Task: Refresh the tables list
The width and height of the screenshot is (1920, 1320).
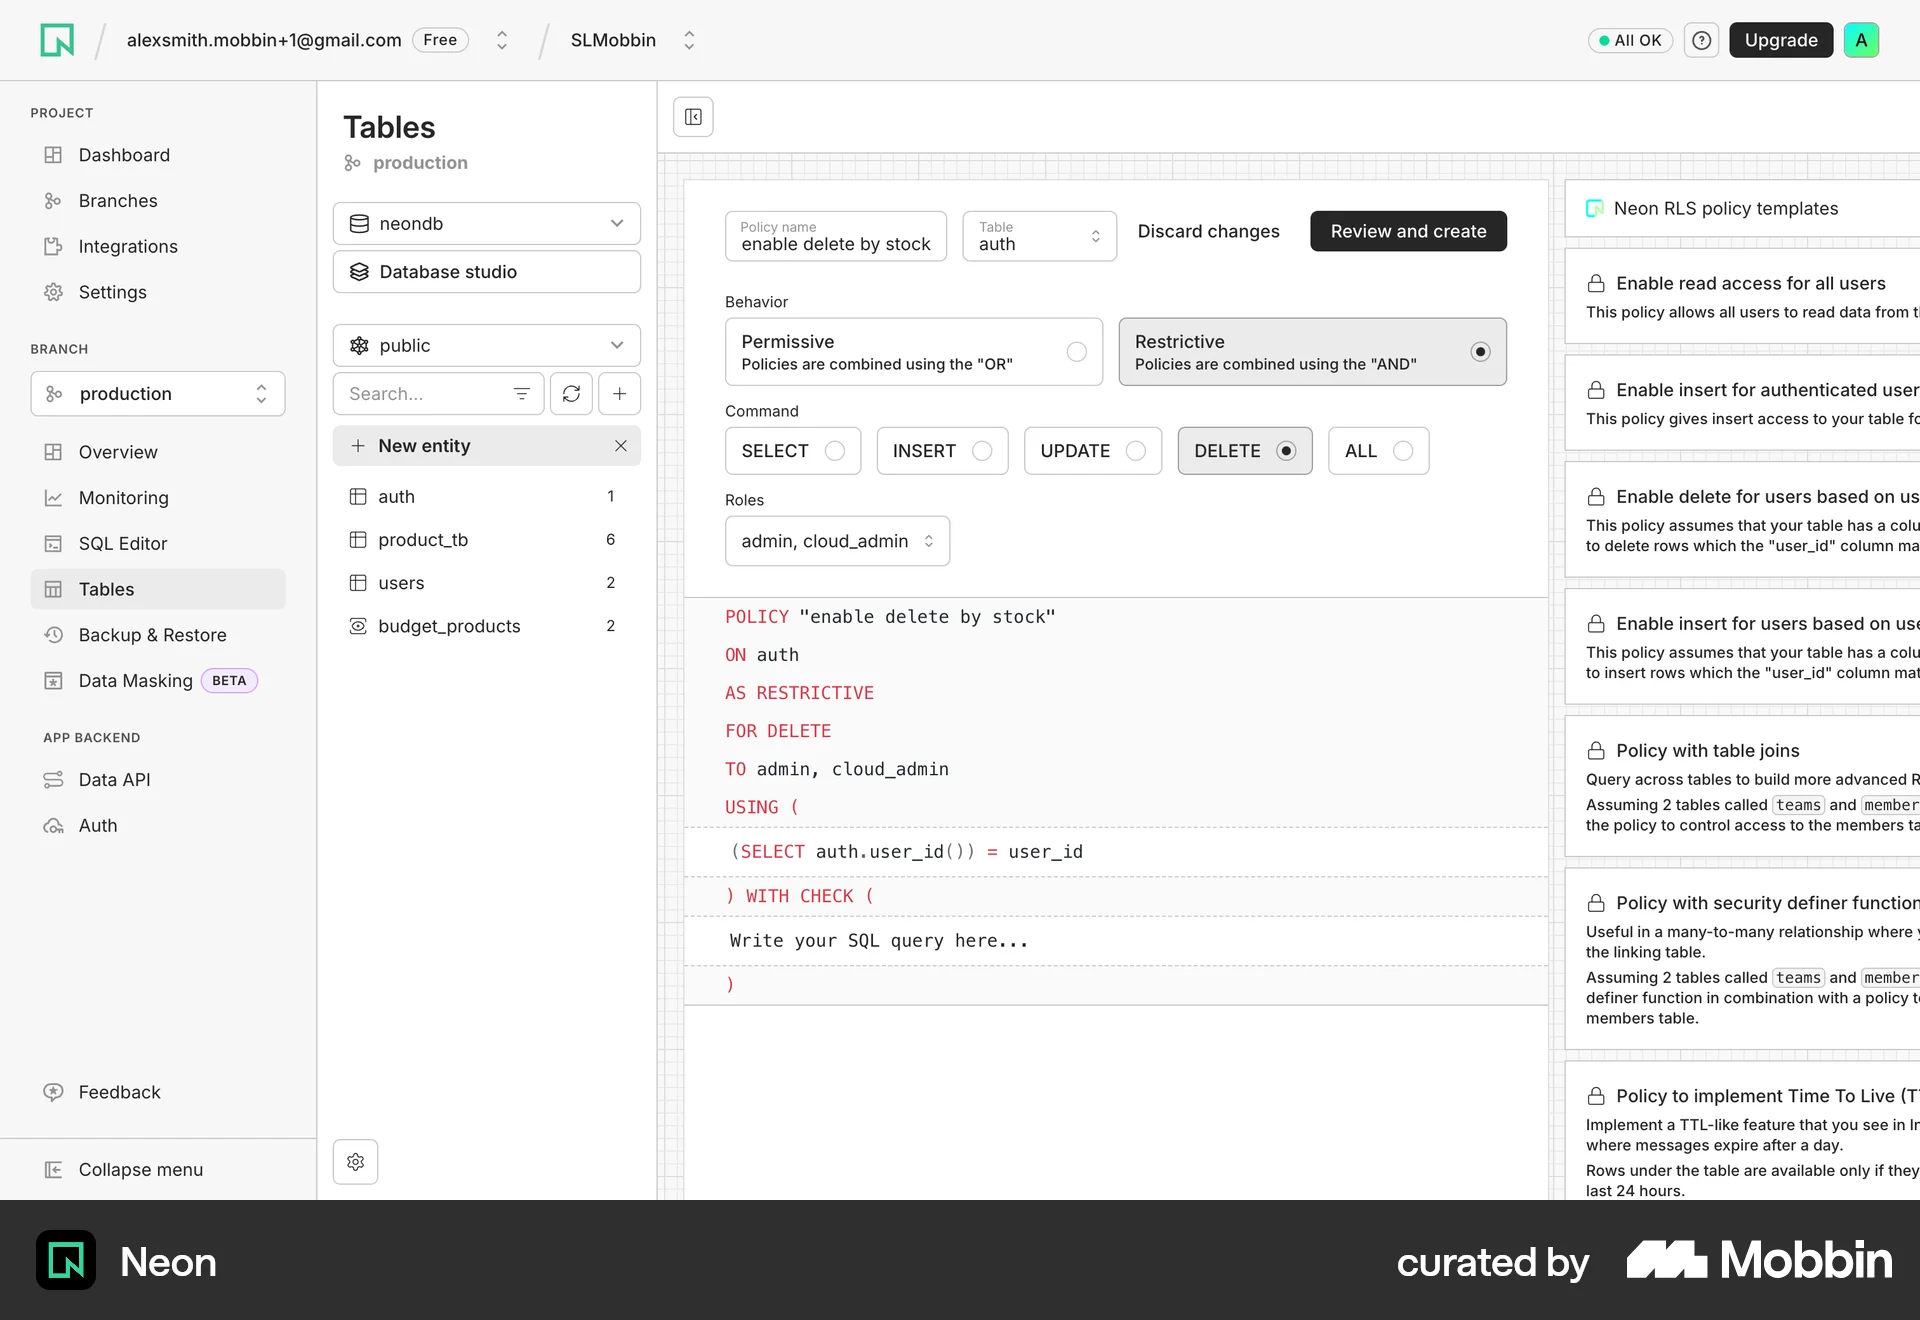Action: (571, 394)
